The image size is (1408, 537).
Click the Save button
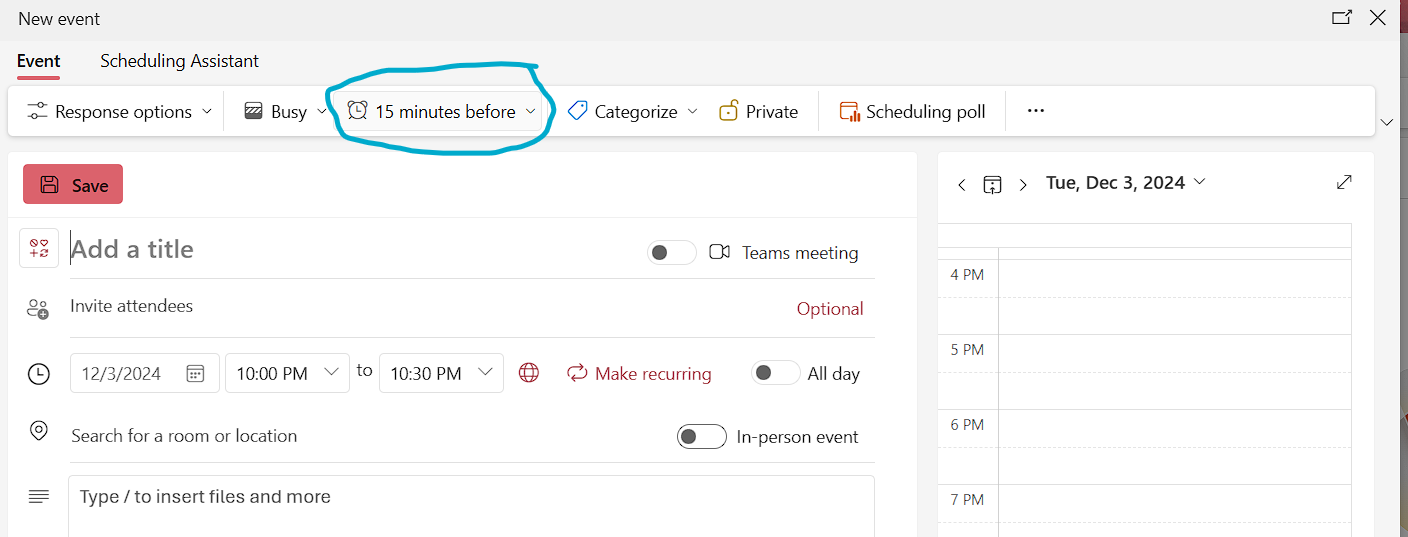(73, 184)
